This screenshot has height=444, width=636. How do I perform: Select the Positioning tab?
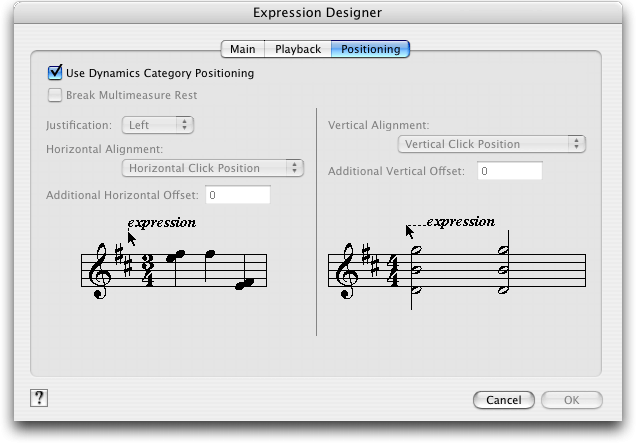pyautogui.click(x=370, y=49)
